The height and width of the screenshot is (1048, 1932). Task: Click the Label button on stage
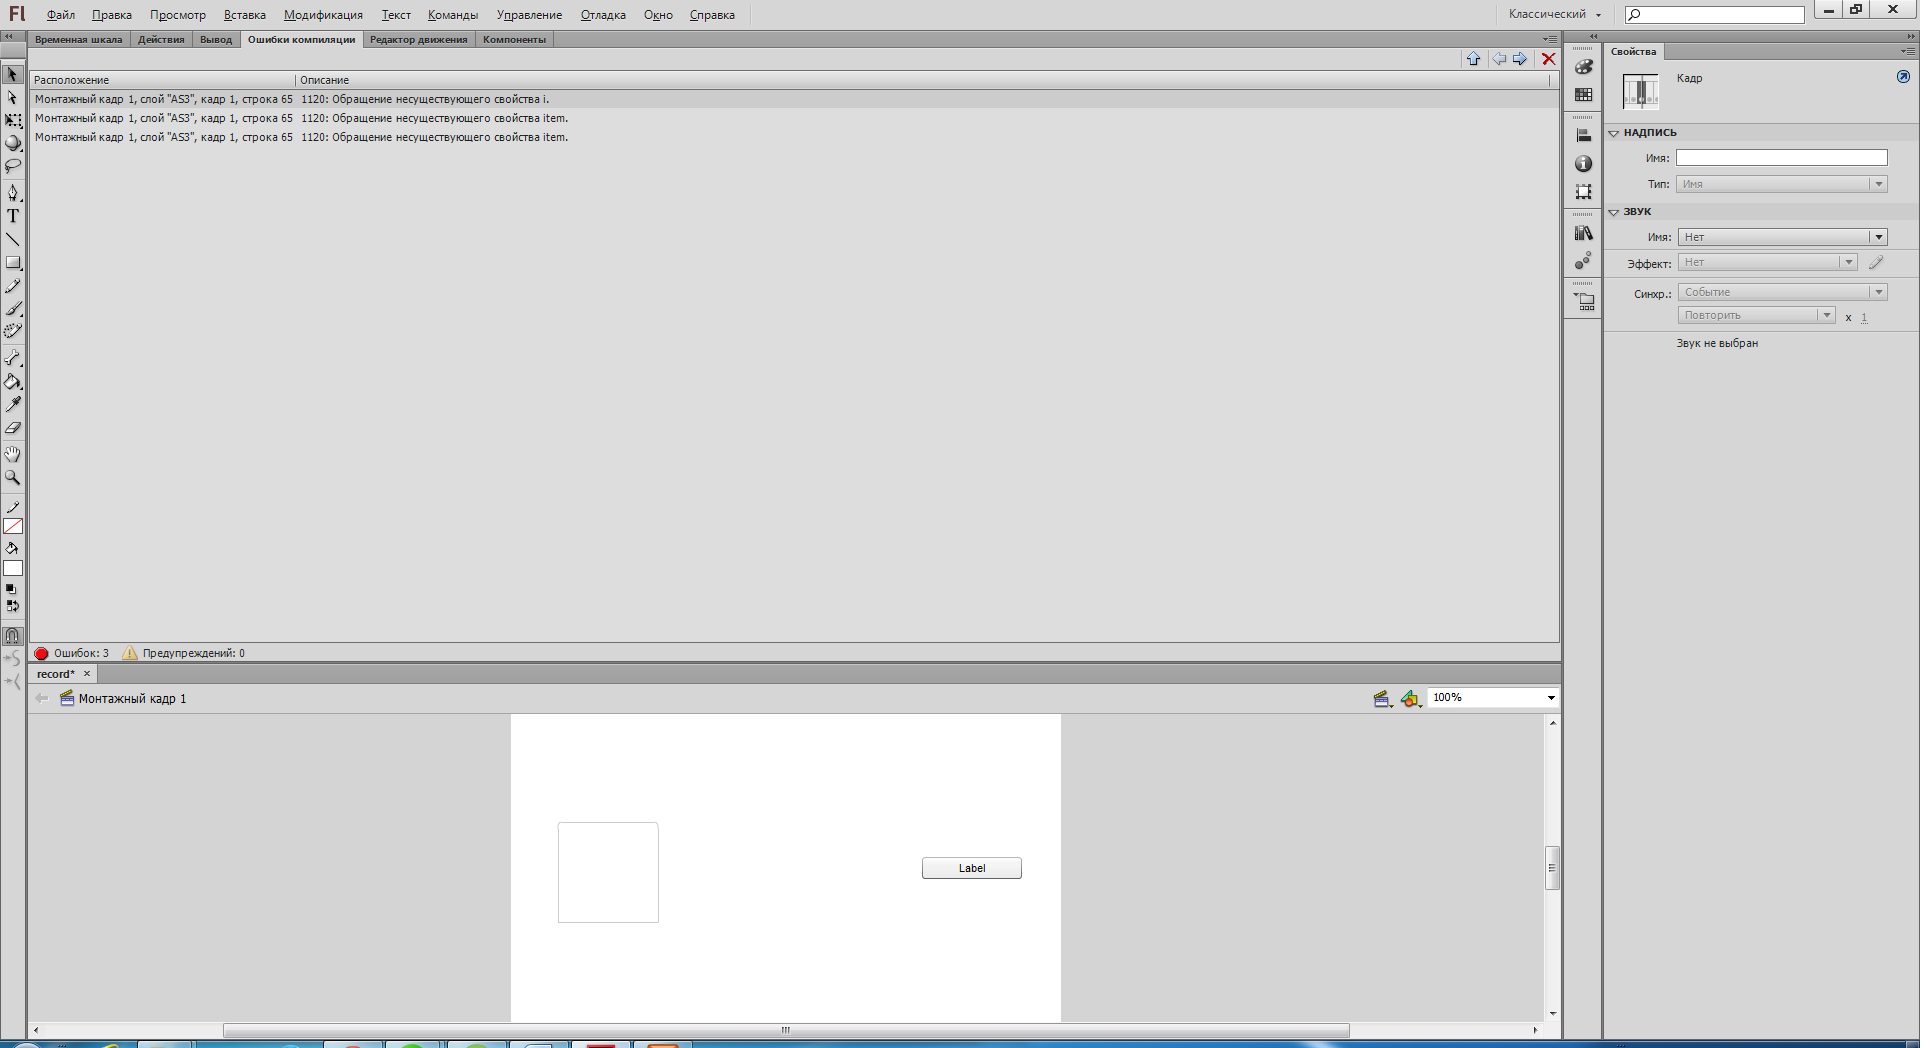pyautogui.click(x=972, y=868)
